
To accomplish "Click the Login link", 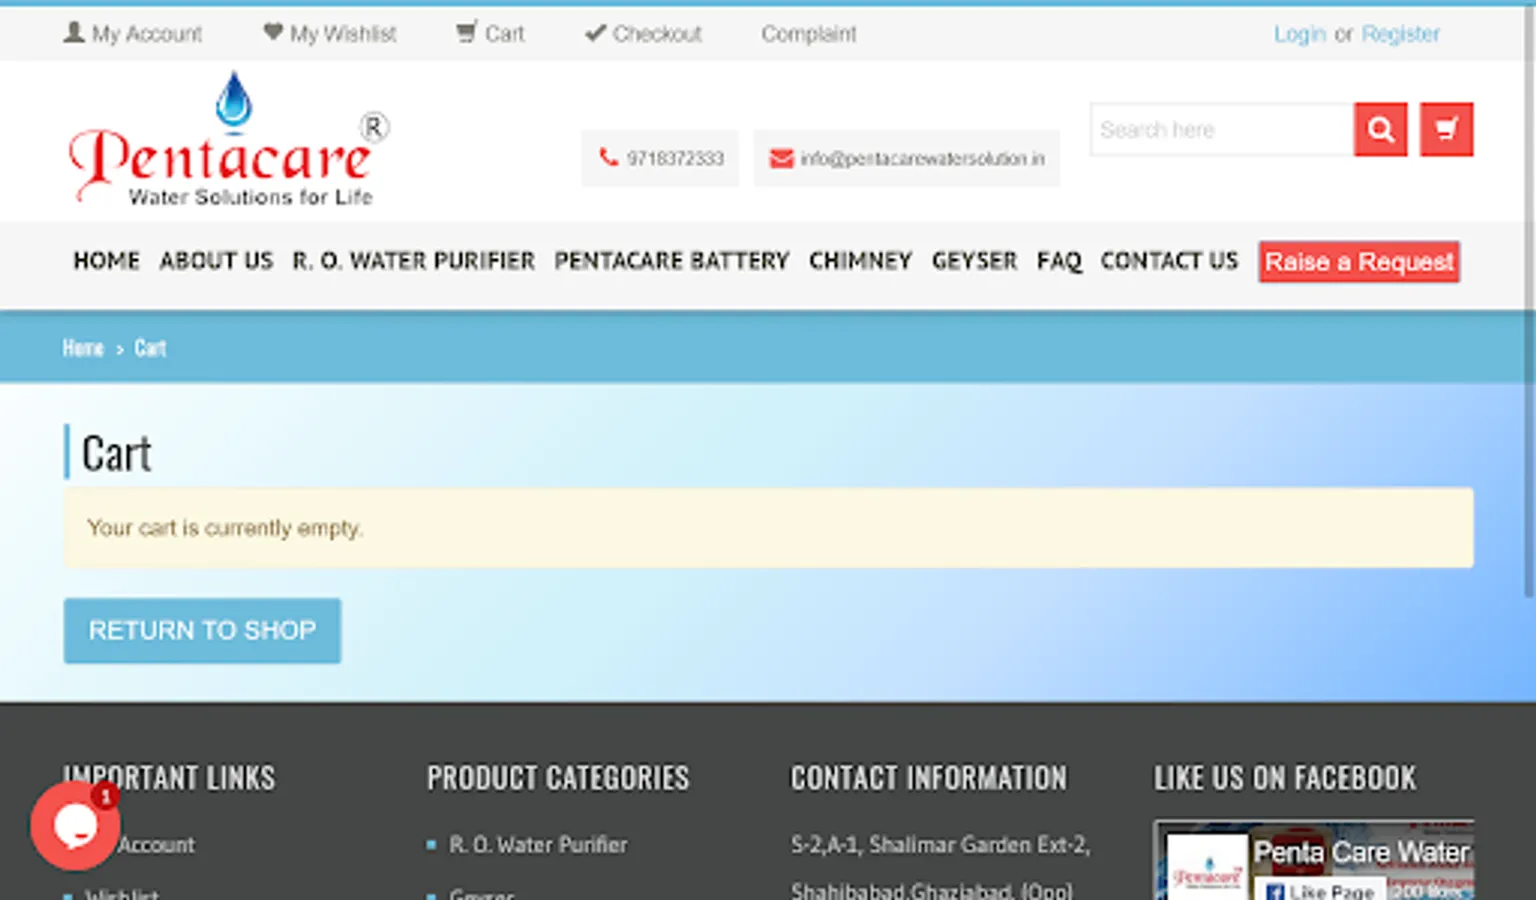I will [1299, 34].
